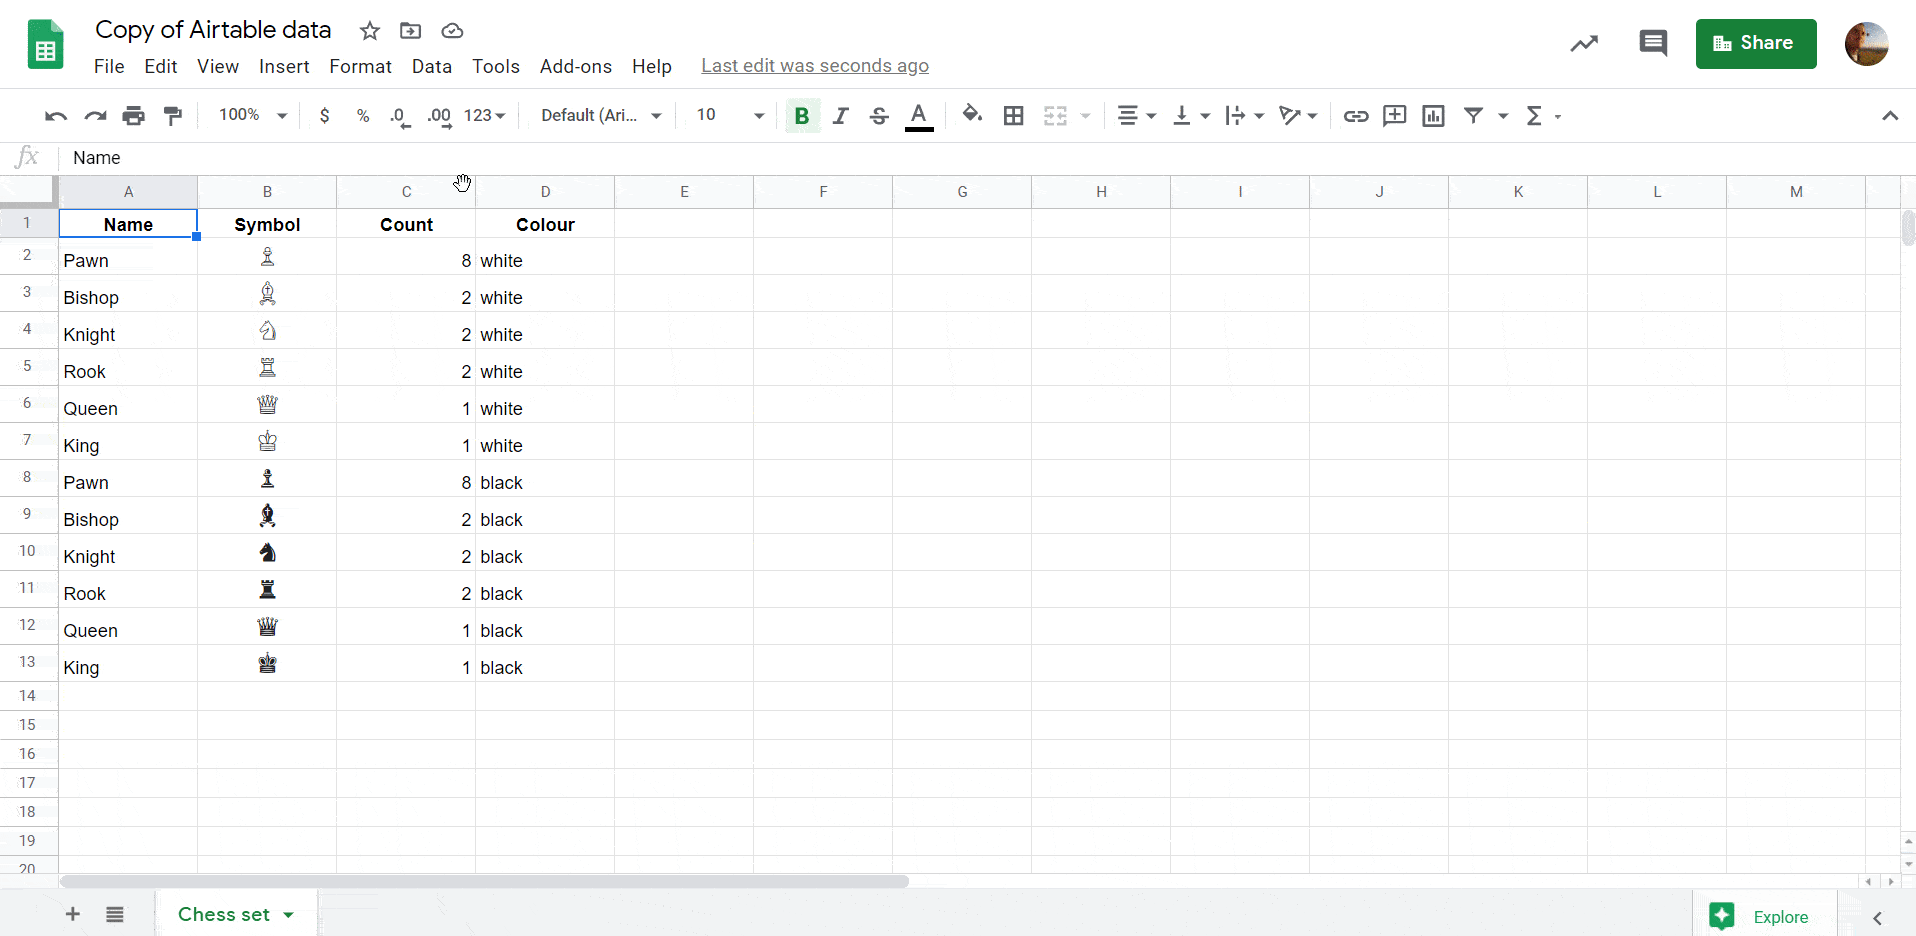The image size is (1916, 936).
Task: Toggle italic formatting
Action: (x=840, y=115)
